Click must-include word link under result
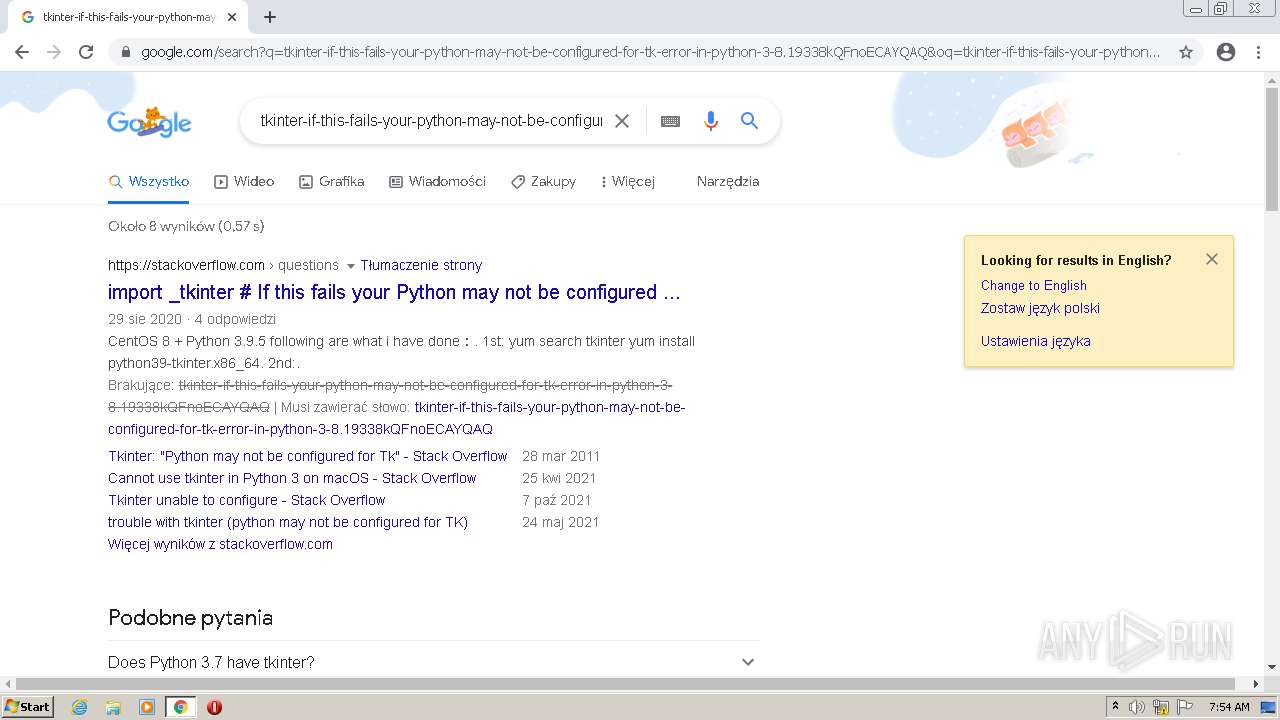This screenshot has width=1280, height=720. pos(397,418)
